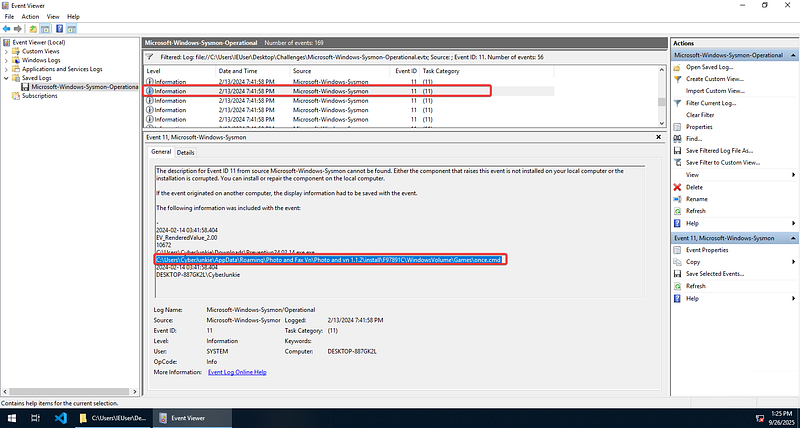
Task: Toggle the Show/Hide Console Tree toolbar icon
Action: tap(45, 29)
